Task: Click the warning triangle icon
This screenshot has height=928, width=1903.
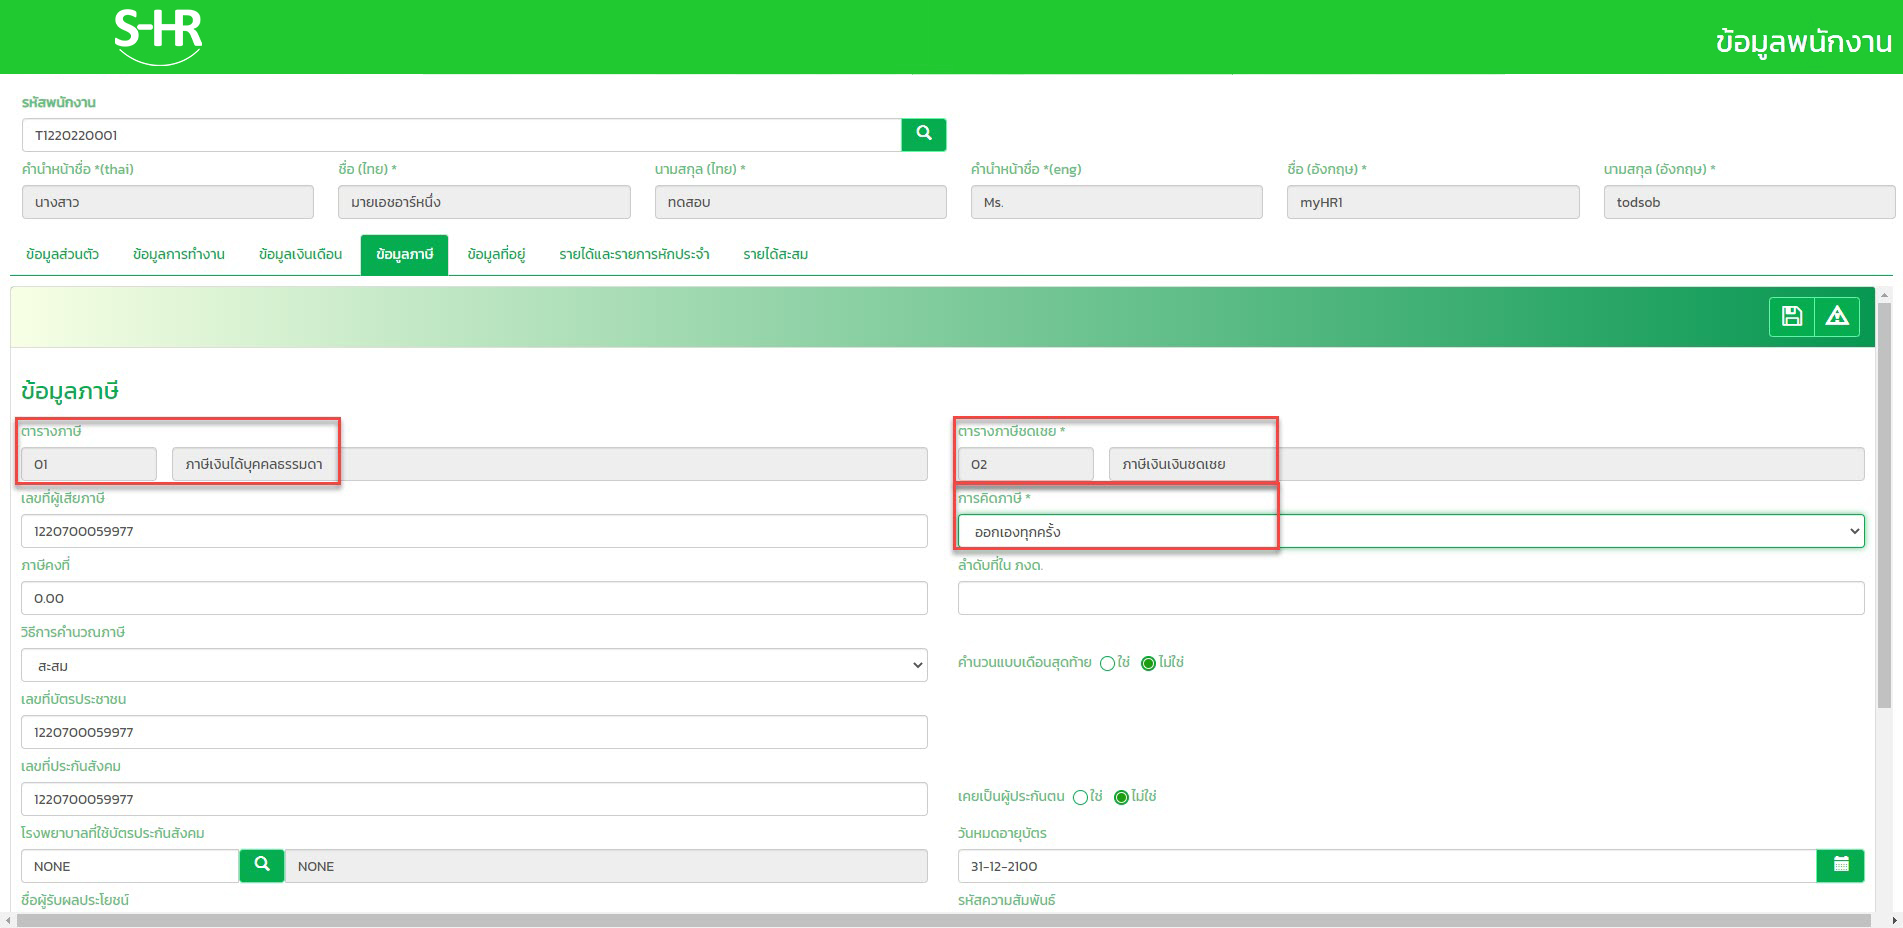Action: pos(1837,316)
